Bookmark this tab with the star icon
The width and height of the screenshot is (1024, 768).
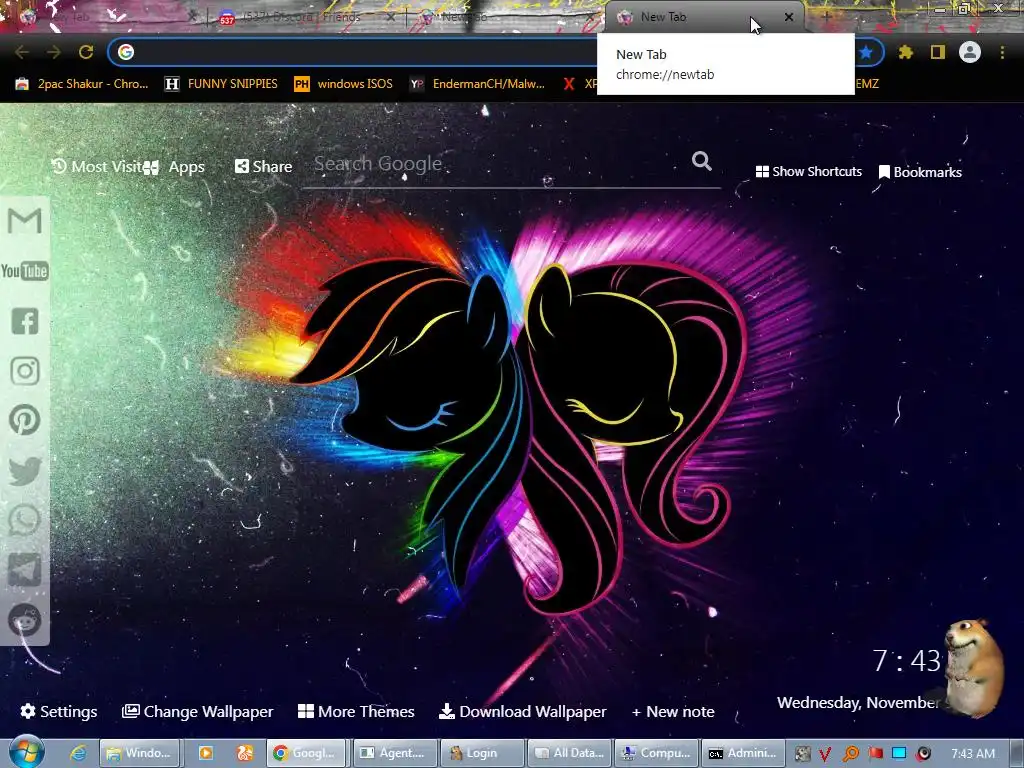(x=867, y=52)
